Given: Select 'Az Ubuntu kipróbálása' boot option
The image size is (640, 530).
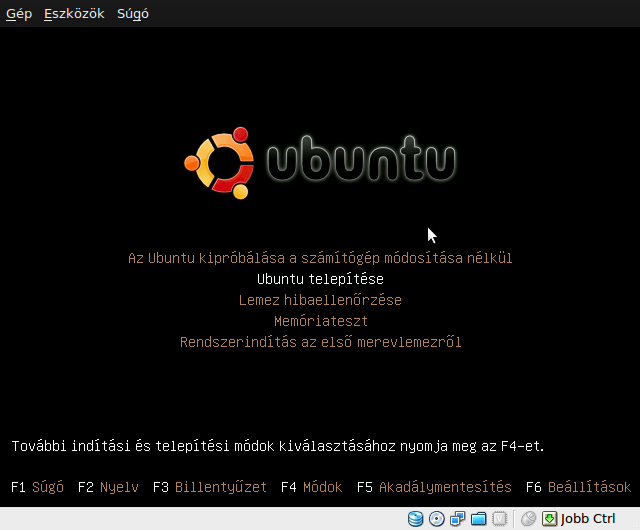Looking at the screenshot, I should (x=320, y=258).
